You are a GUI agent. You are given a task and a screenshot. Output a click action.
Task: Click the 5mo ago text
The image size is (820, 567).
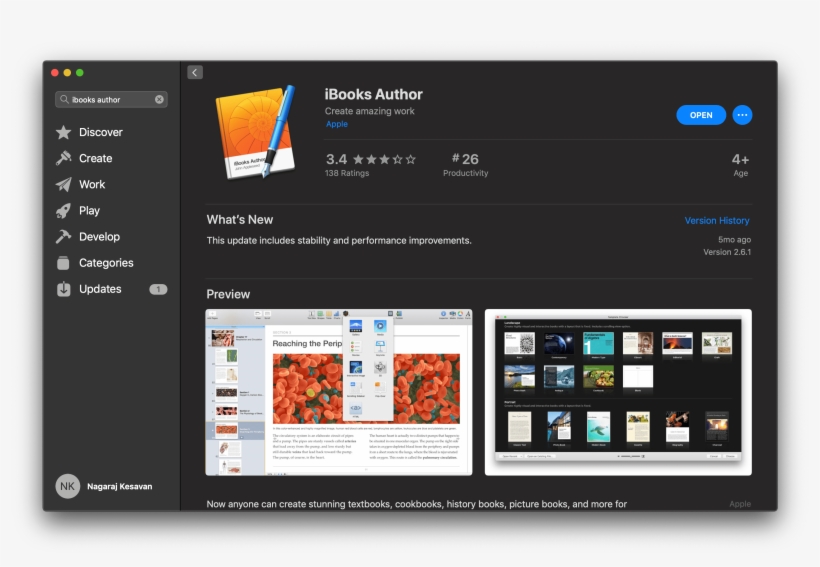pyautogui.click(x=734, y=240)
